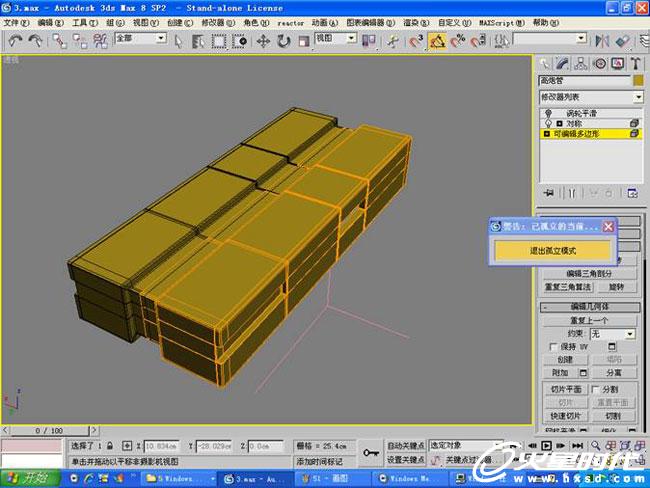Open the 帮助 menu
This screenshot has height=488, width=650.
tap(546, 23)
